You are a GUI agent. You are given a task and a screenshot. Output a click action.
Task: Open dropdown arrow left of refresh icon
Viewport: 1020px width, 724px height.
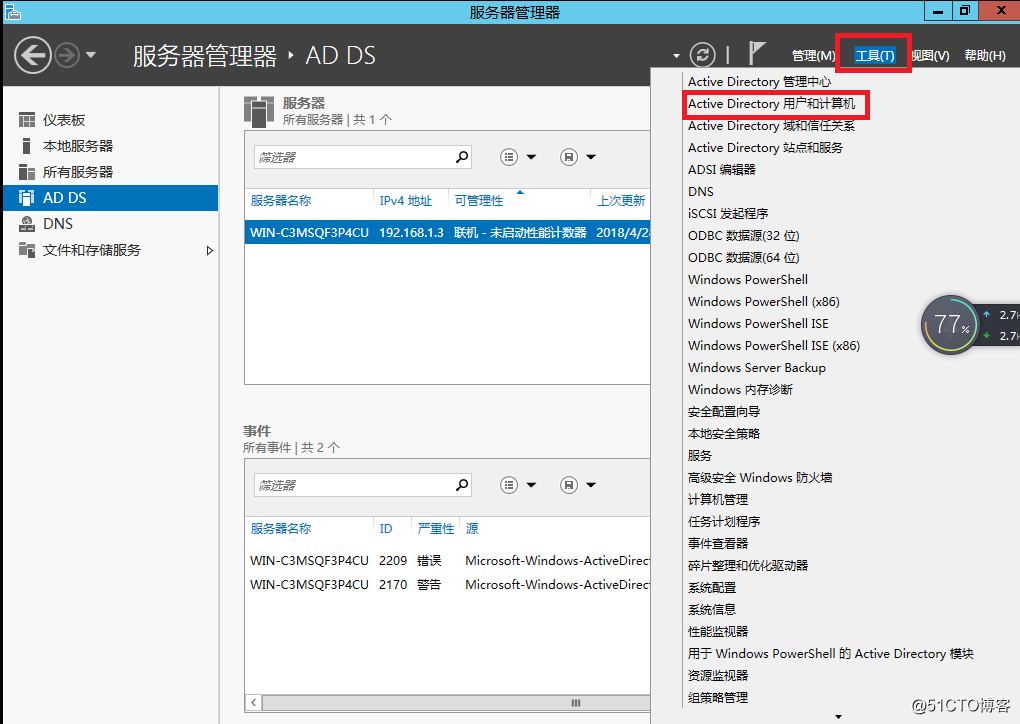677,57
